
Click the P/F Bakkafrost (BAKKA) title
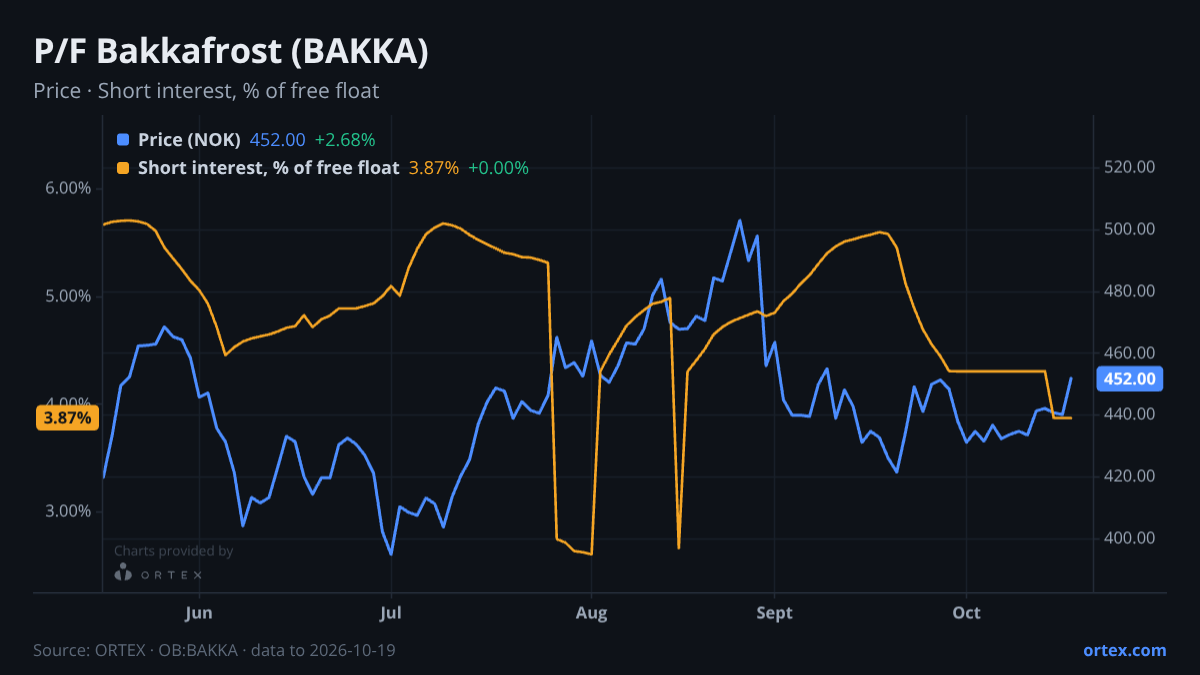pyautogui.click(x=231, y=51)
